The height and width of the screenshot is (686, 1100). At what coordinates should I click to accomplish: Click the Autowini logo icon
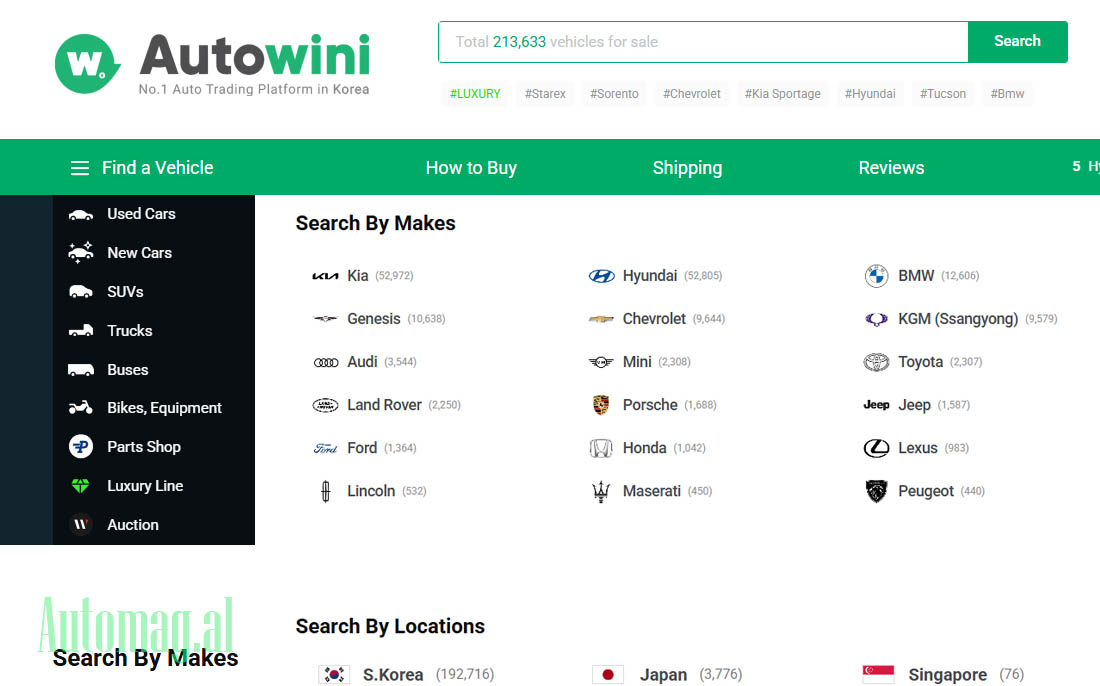pos(87,63)
